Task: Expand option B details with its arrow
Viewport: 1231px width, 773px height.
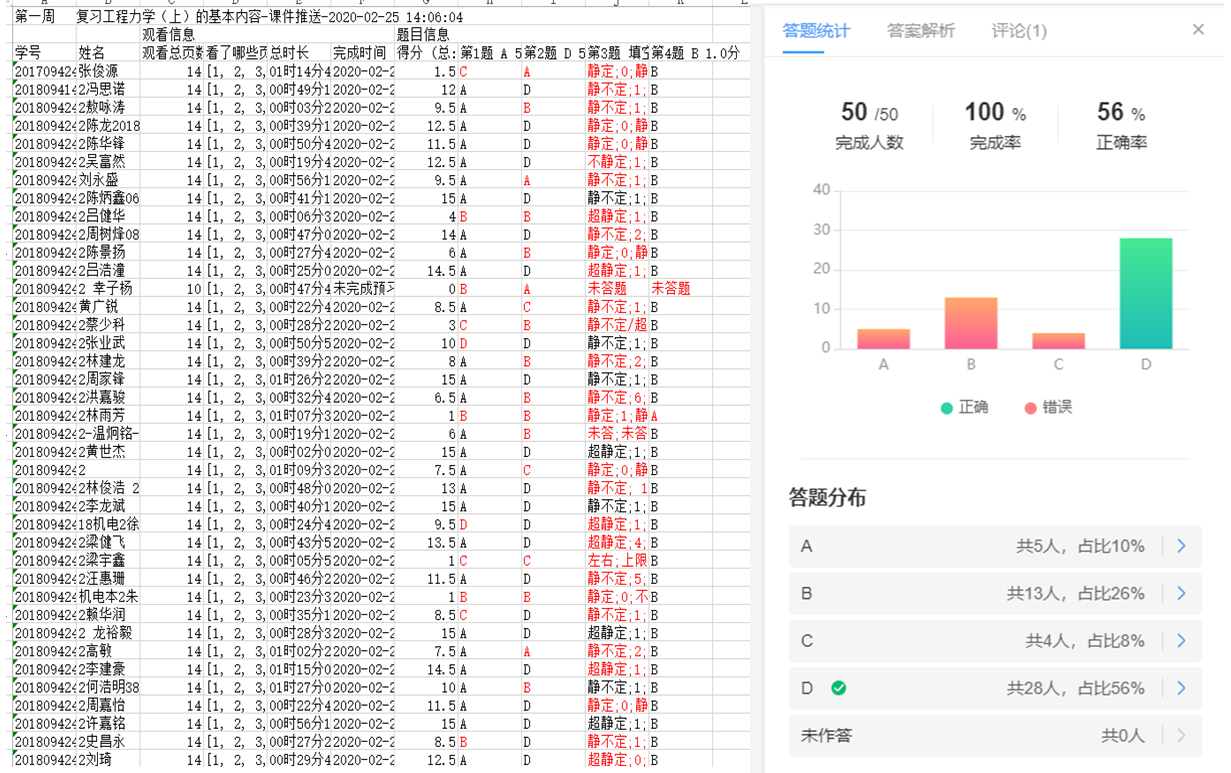Action: [x=1181, y=593]
